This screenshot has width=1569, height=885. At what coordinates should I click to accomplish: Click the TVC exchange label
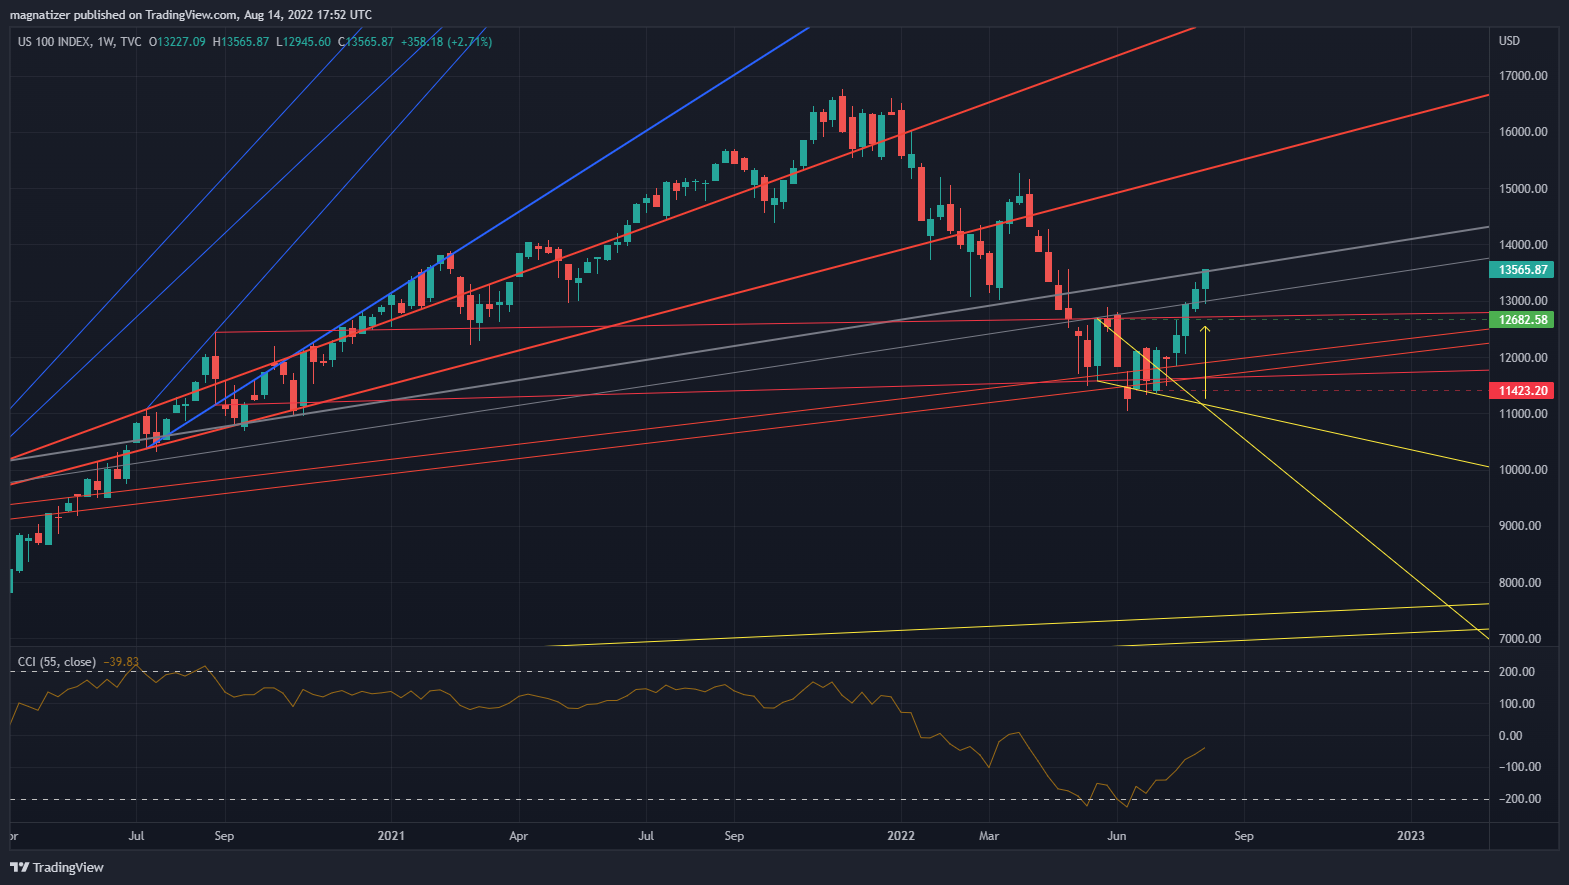(130, 42)
